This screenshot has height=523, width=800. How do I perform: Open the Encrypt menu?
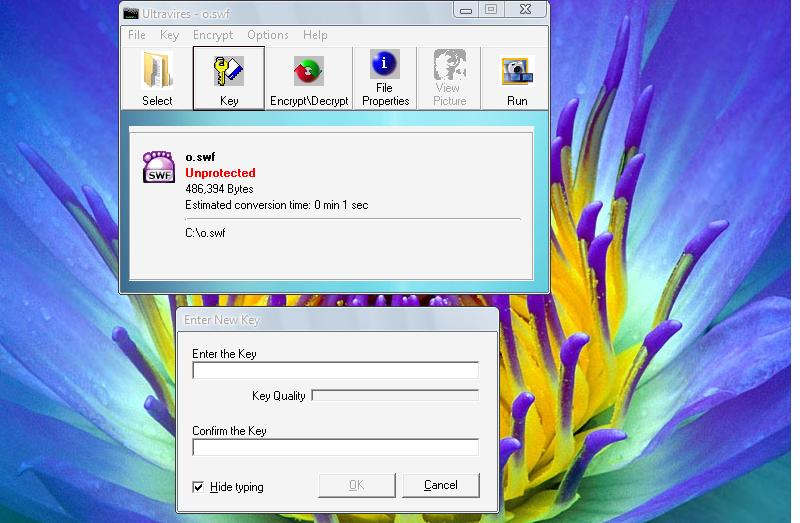click(213, 35)
